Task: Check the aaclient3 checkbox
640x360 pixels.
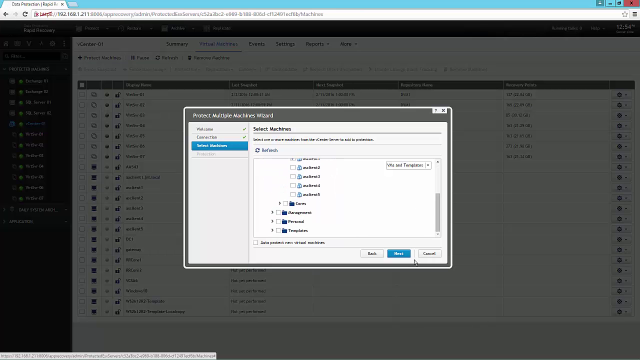Action: [x=293, y=177]
